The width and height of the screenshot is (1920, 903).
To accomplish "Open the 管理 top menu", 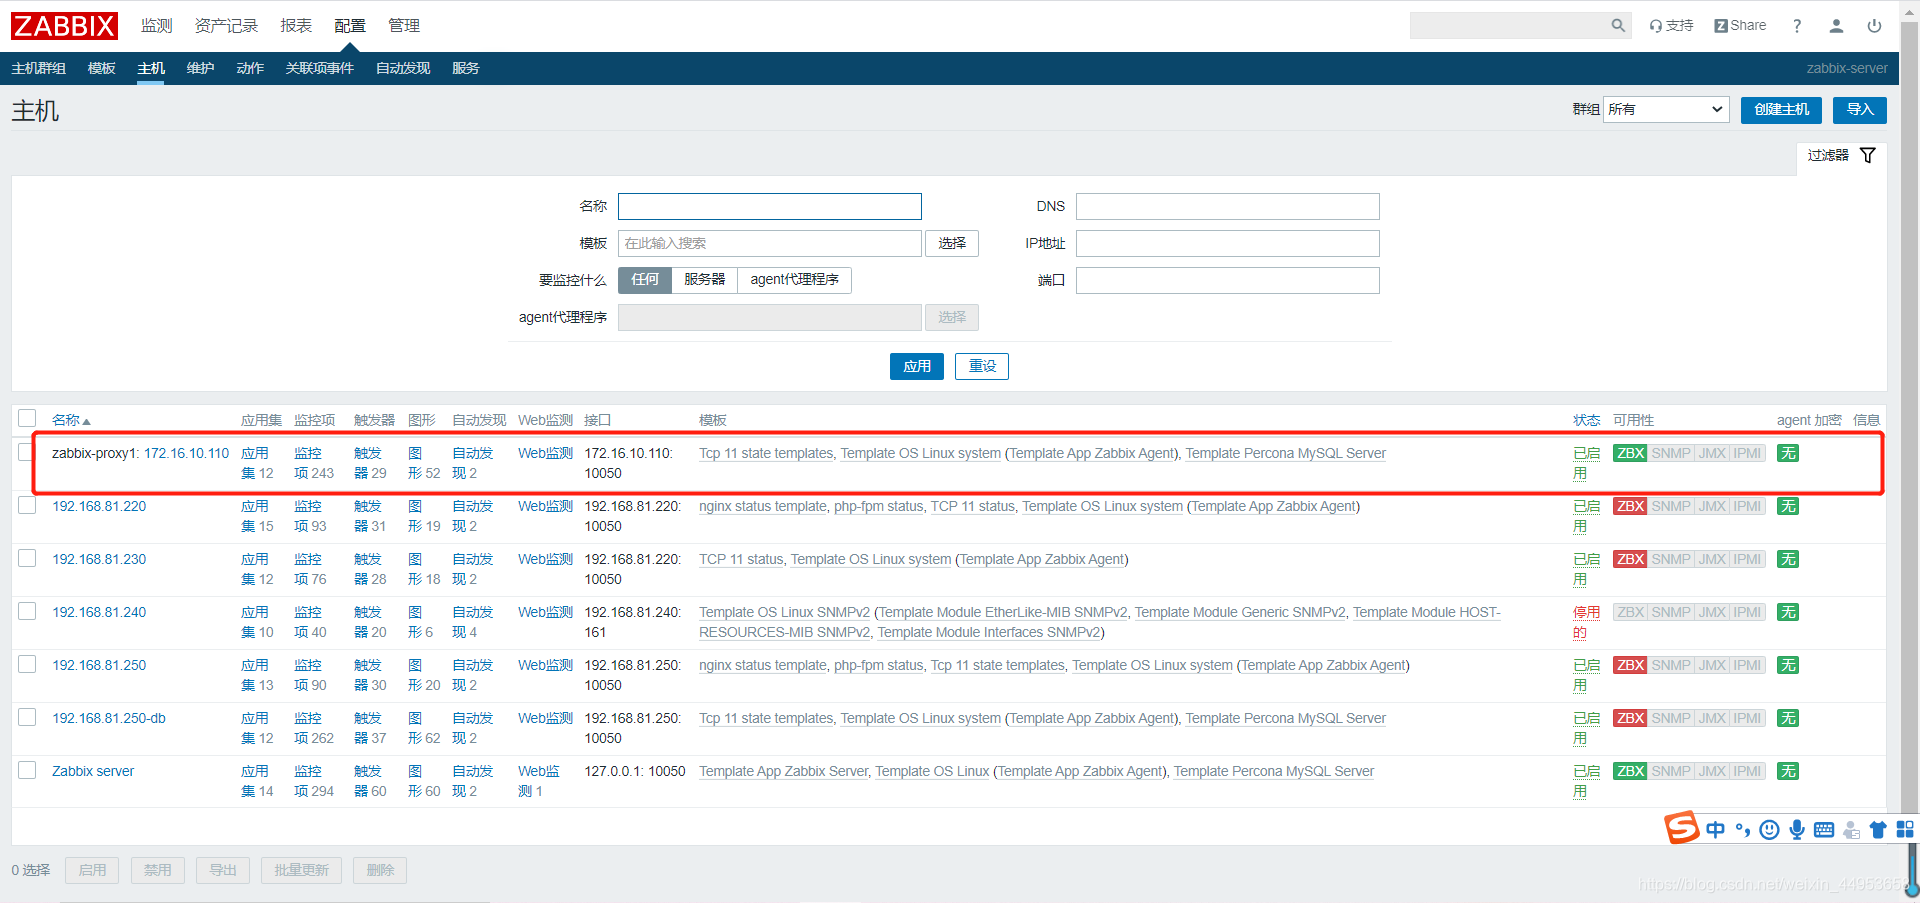I will tap(404, 26).
